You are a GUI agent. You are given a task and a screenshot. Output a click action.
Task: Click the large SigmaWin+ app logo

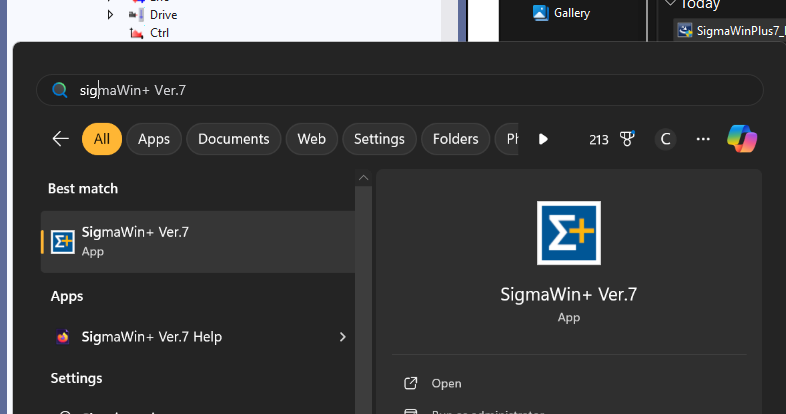click(568, 233)
